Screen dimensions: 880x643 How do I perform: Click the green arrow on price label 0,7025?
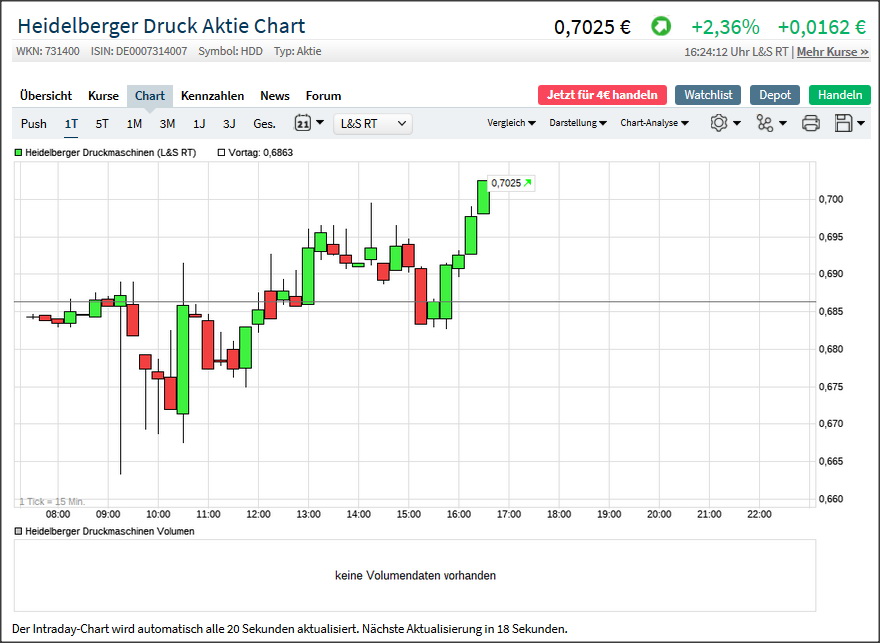[528, 183]
